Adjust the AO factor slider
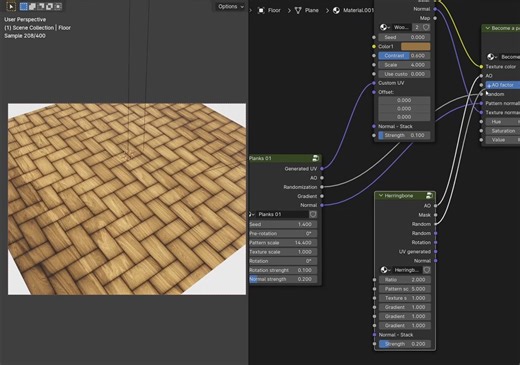This screenshot has height=365, width=520. point(503,85)
